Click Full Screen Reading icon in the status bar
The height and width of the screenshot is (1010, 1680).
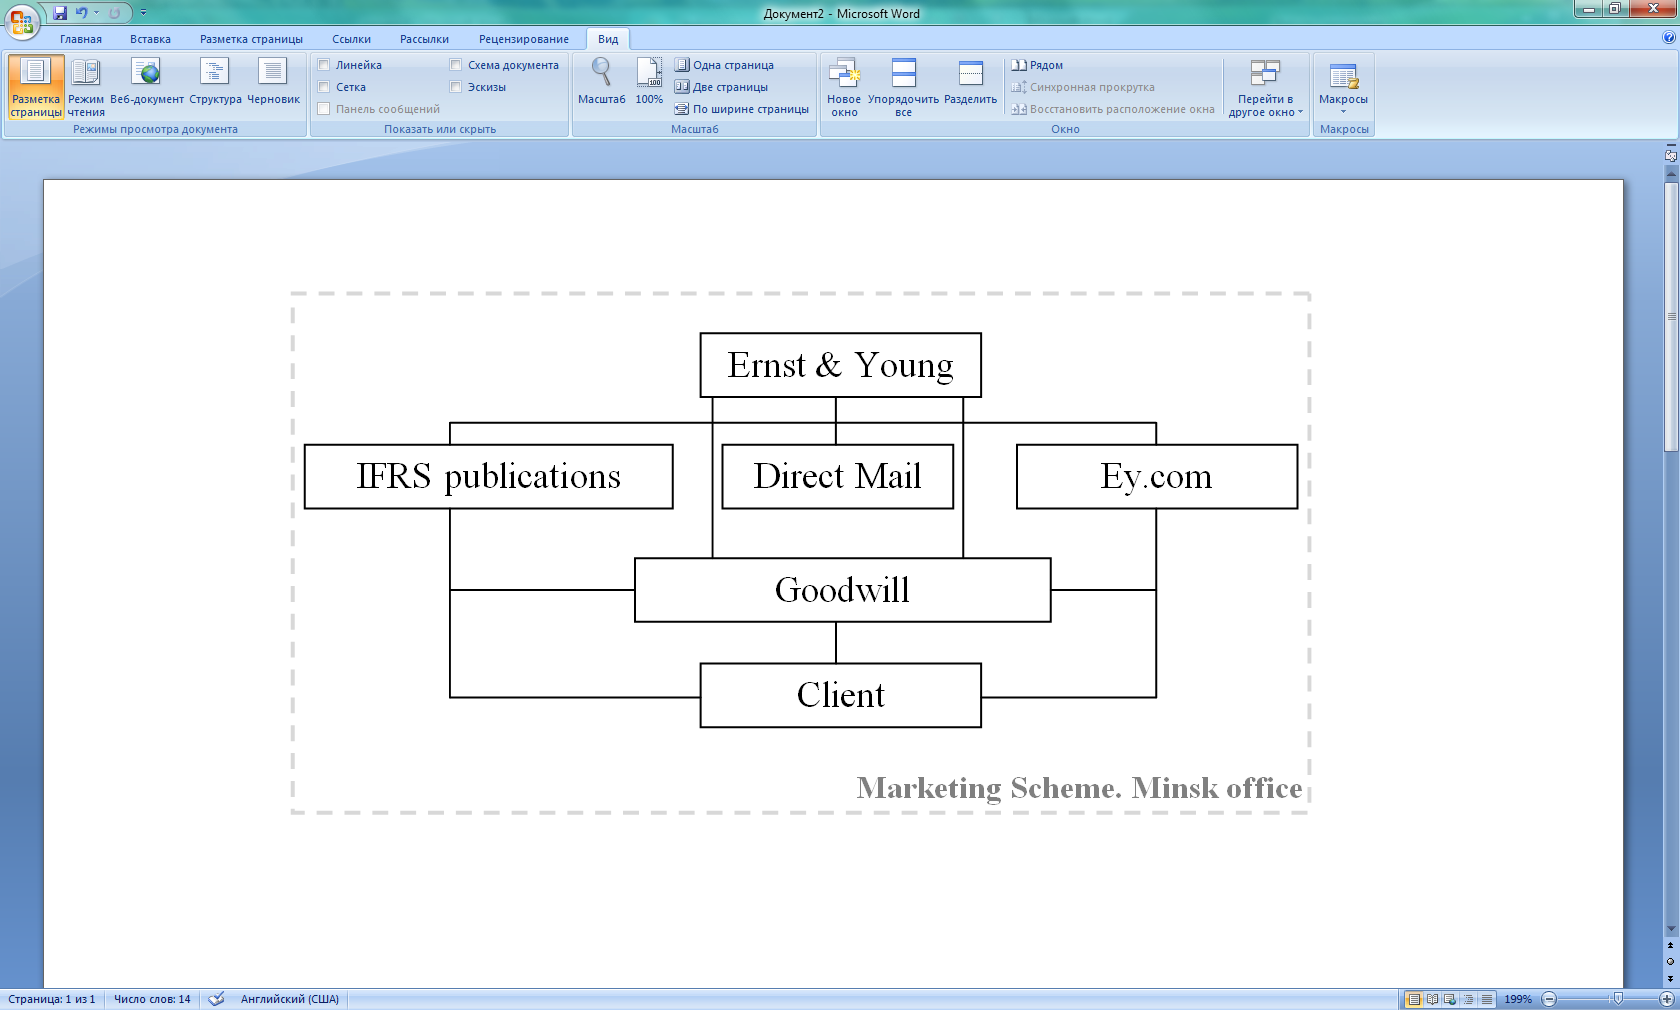click(x=1432, y=999)
